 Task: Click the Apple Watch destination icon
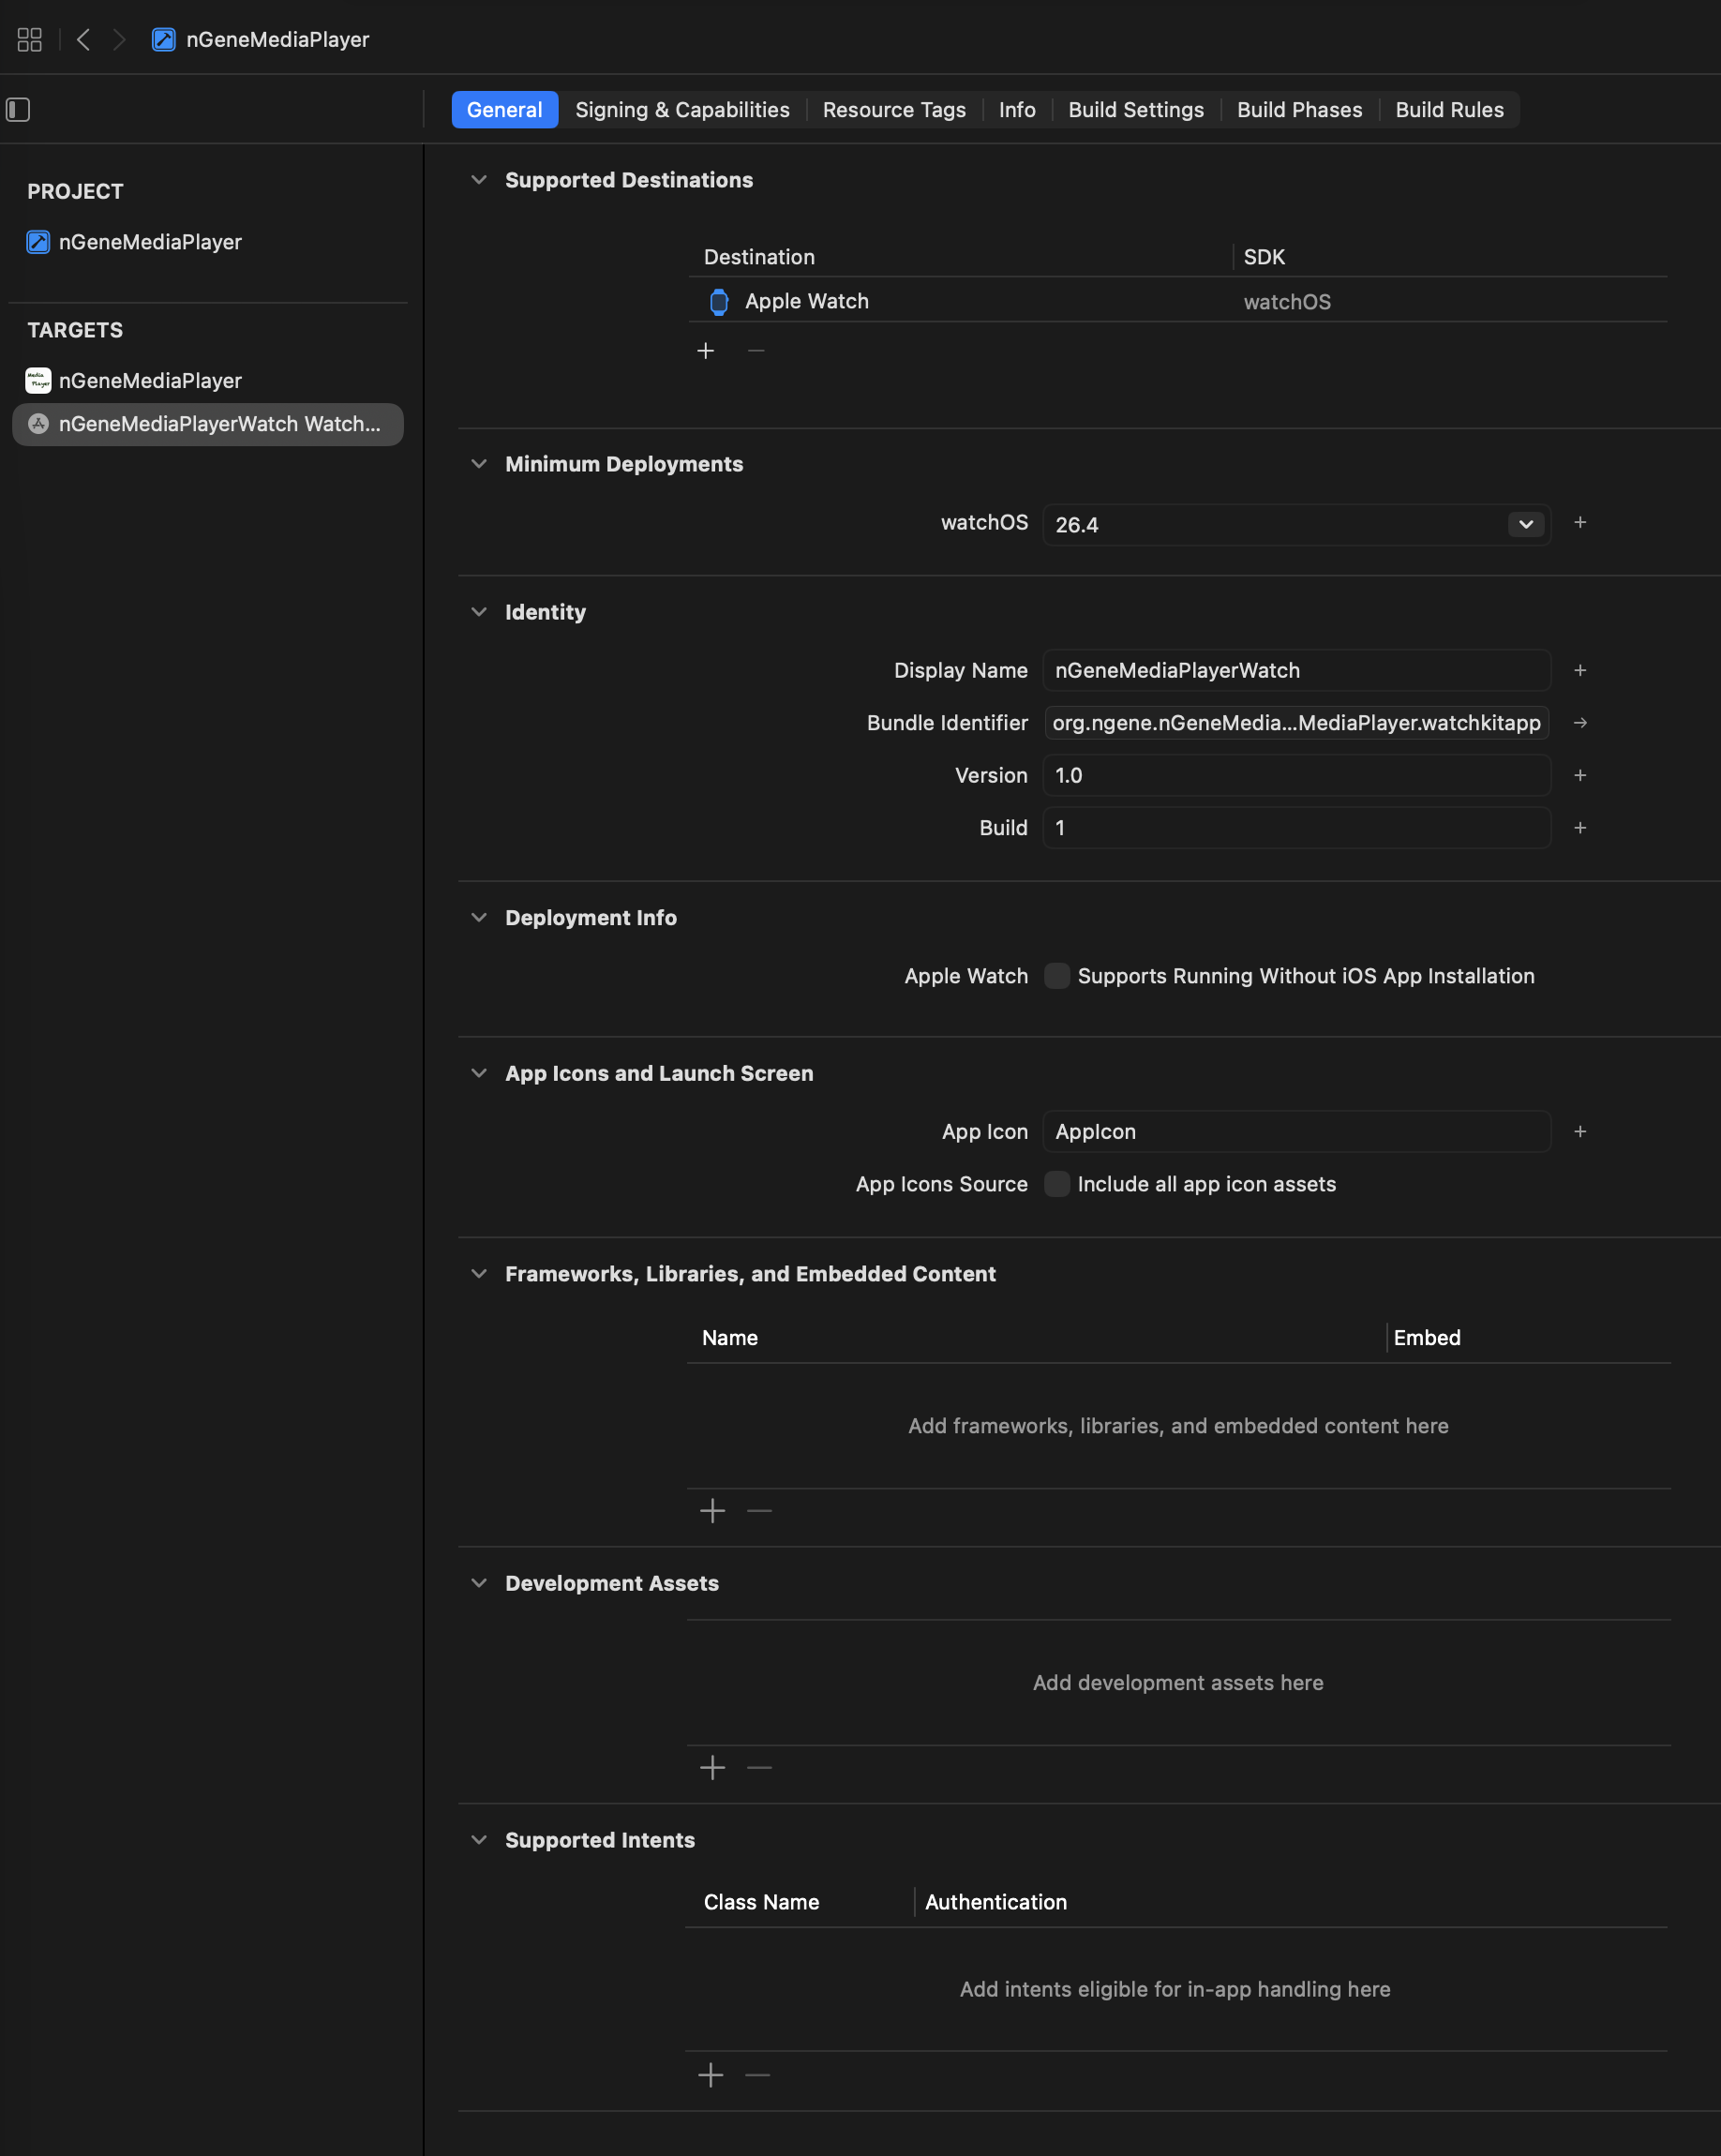pos(719,301)
